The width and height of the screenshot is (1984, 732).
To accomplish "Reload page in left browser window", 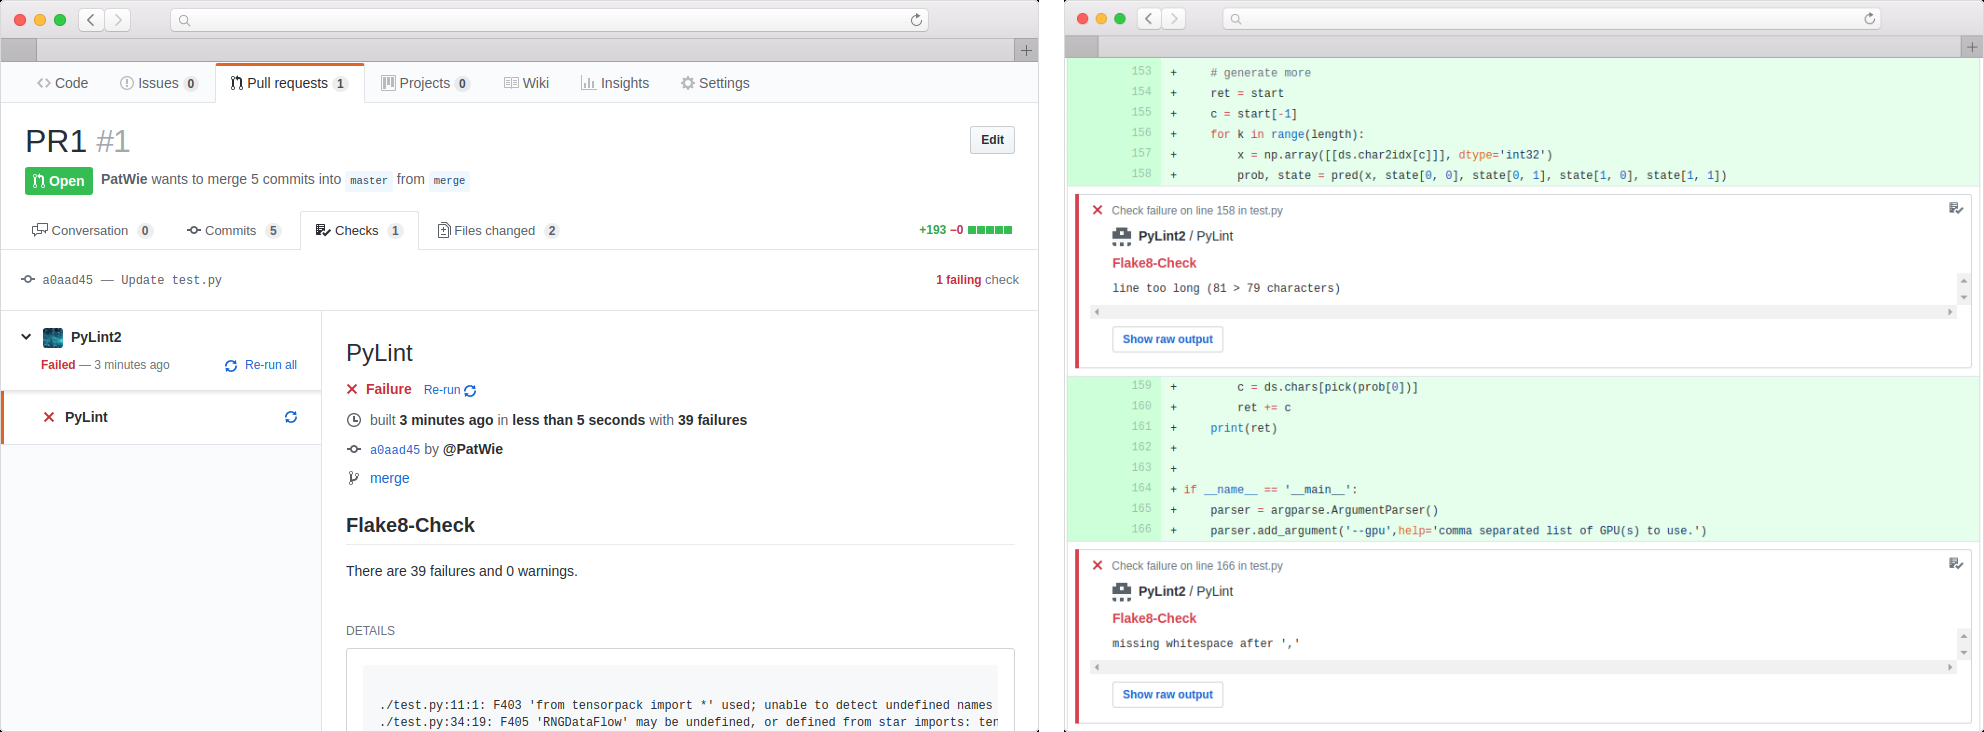I will [x=916, y=20].
